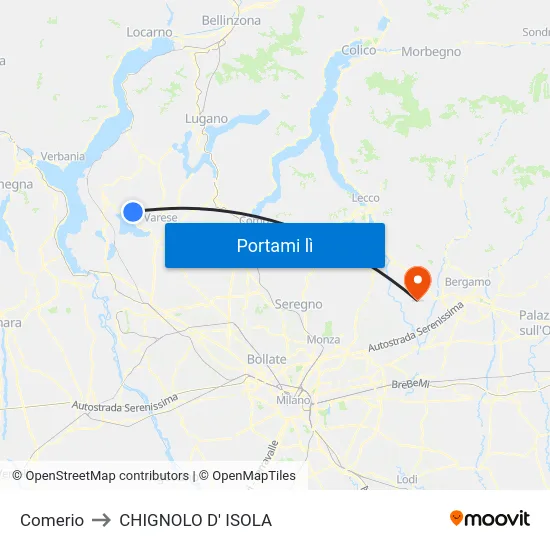Click the Moovit logo

pyautogui.click(x=490, y=519)
